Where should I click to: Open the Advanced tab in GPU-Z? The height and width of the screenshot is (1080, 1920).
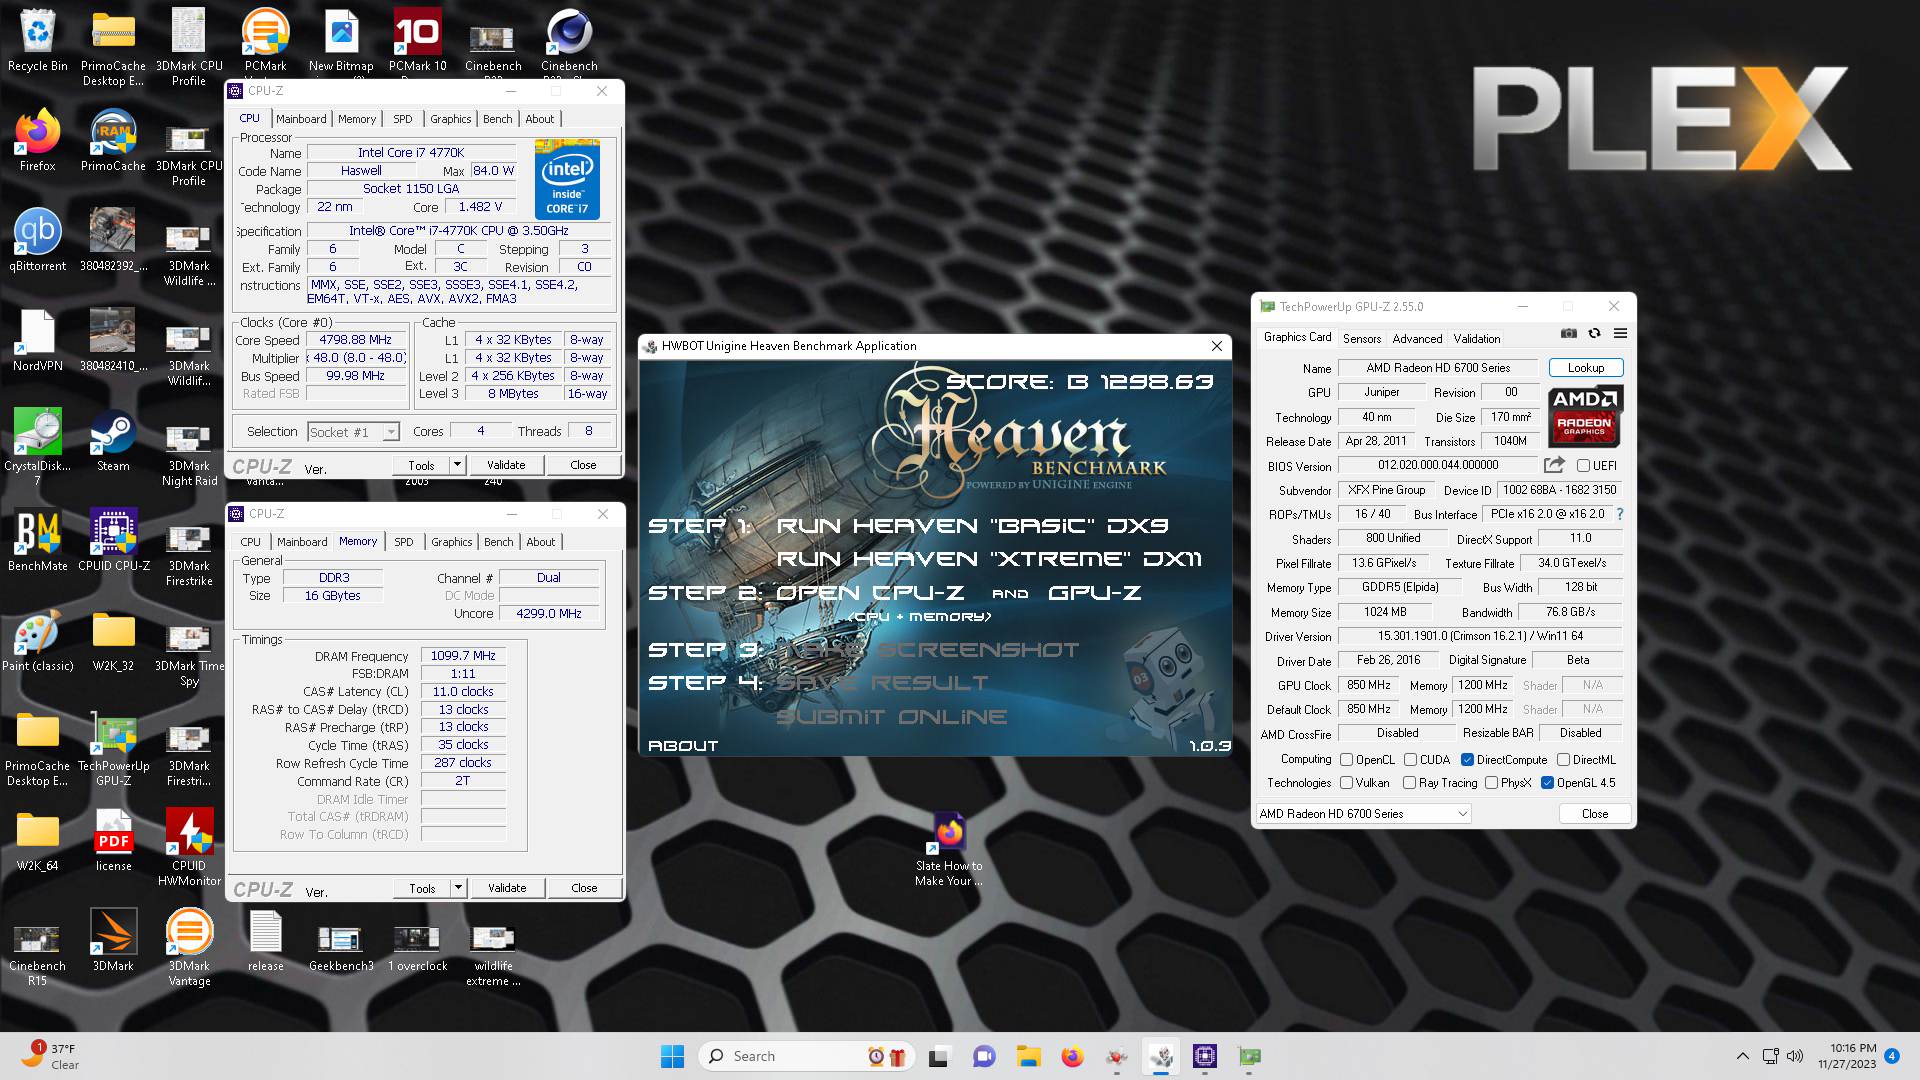click(x=1417, y=339)
